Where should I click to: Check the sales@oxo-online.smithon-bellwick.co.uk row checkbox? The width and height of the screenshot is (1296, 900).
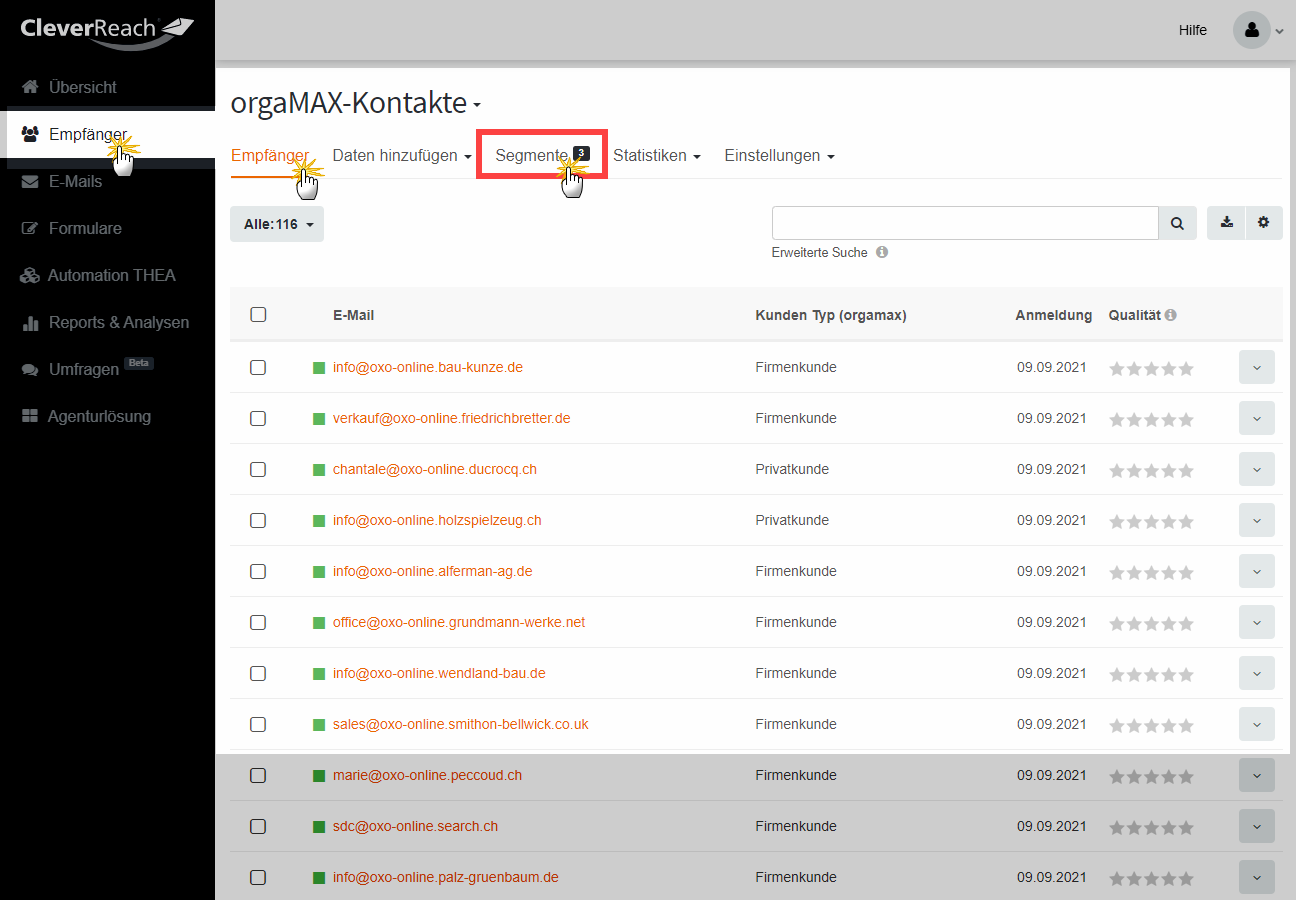(258, 724)
